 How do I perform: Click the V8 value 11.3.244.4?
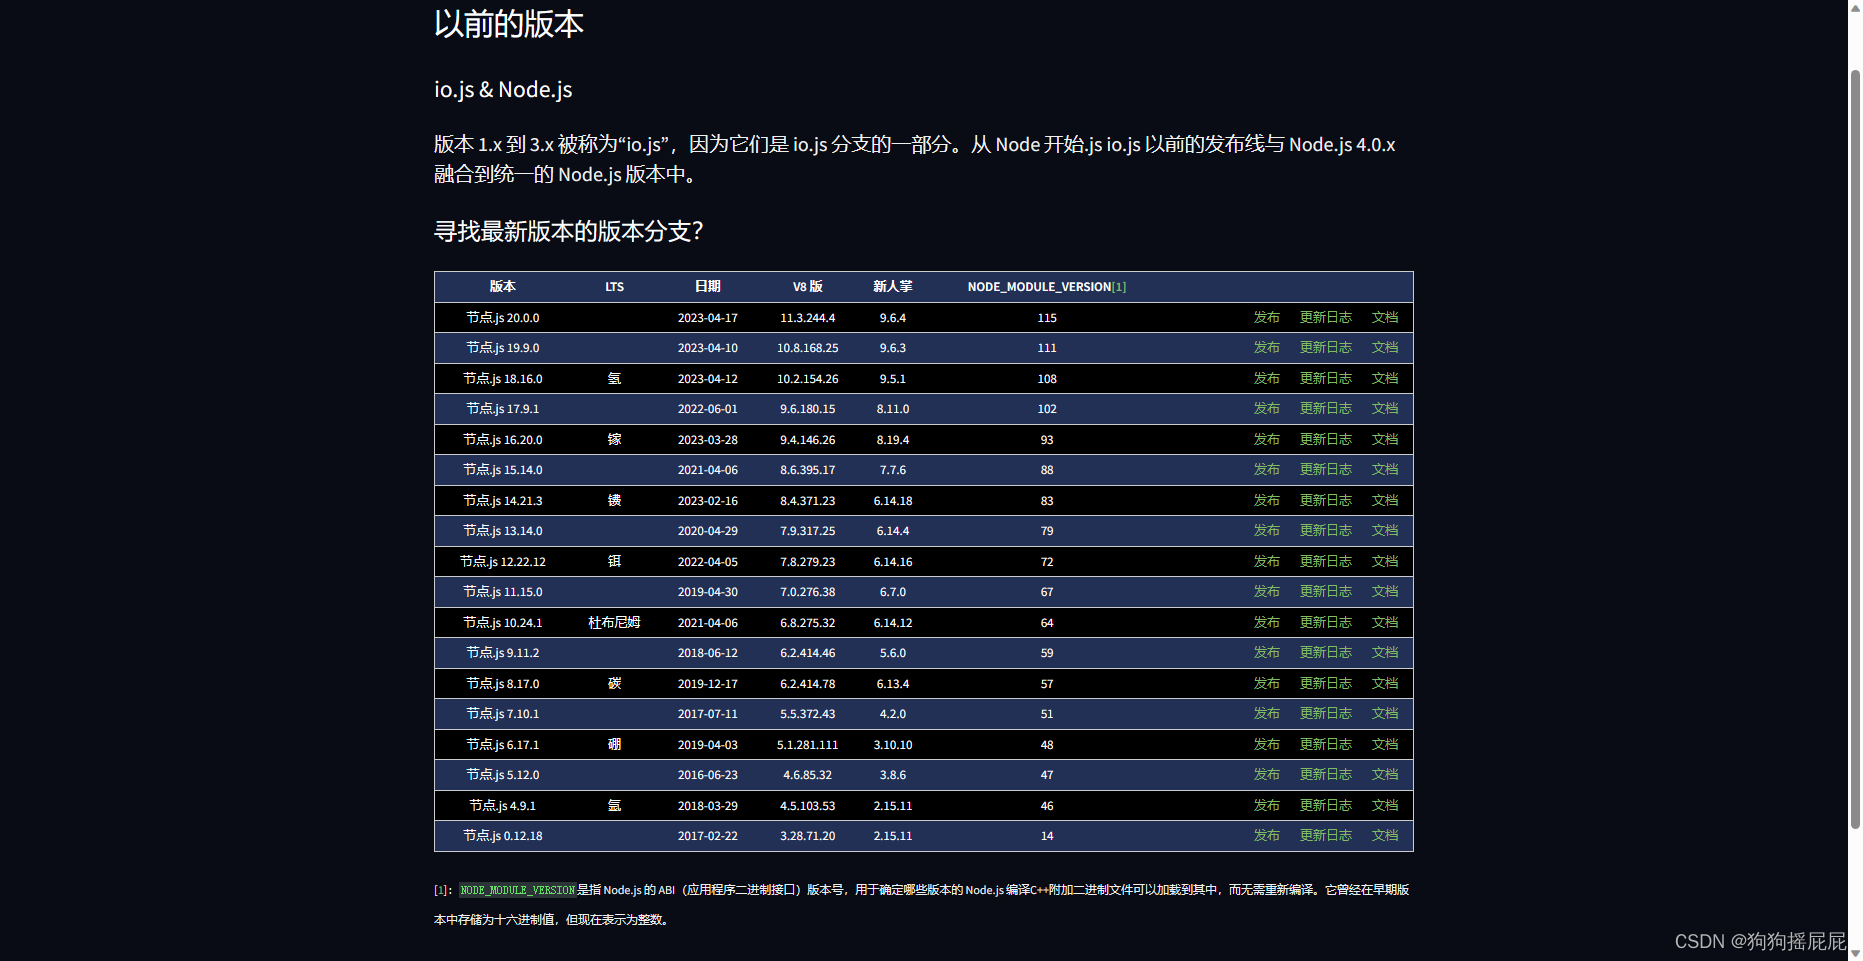click(x=807, y=318)
